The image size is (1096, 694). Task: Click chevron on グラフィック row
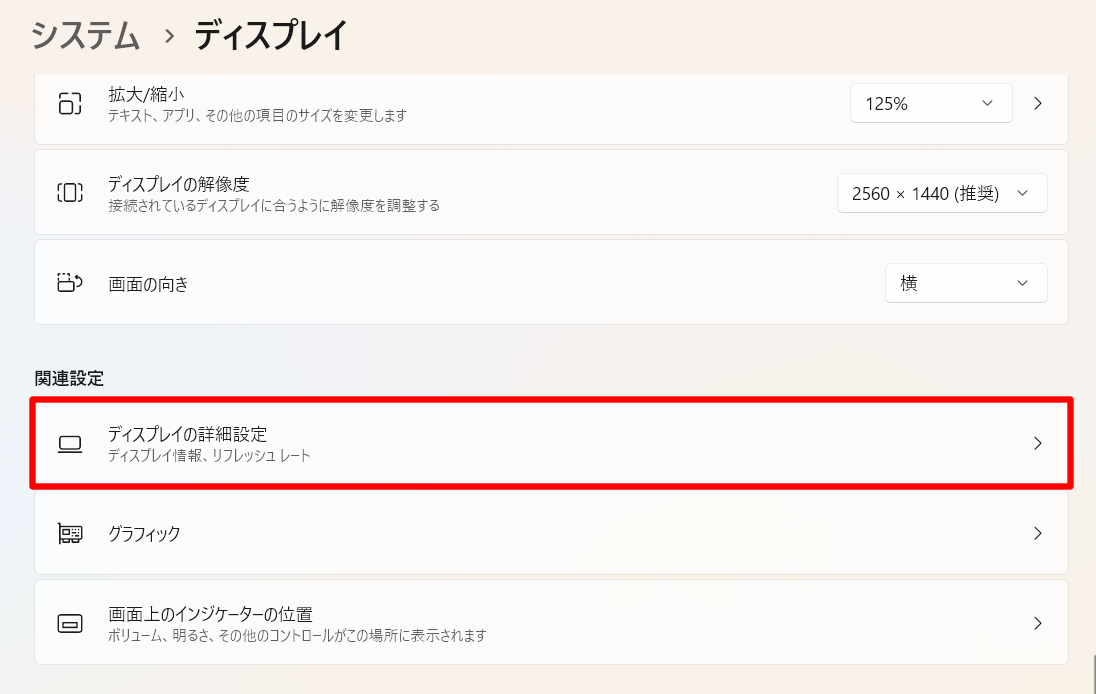(x=1038, y=533)
